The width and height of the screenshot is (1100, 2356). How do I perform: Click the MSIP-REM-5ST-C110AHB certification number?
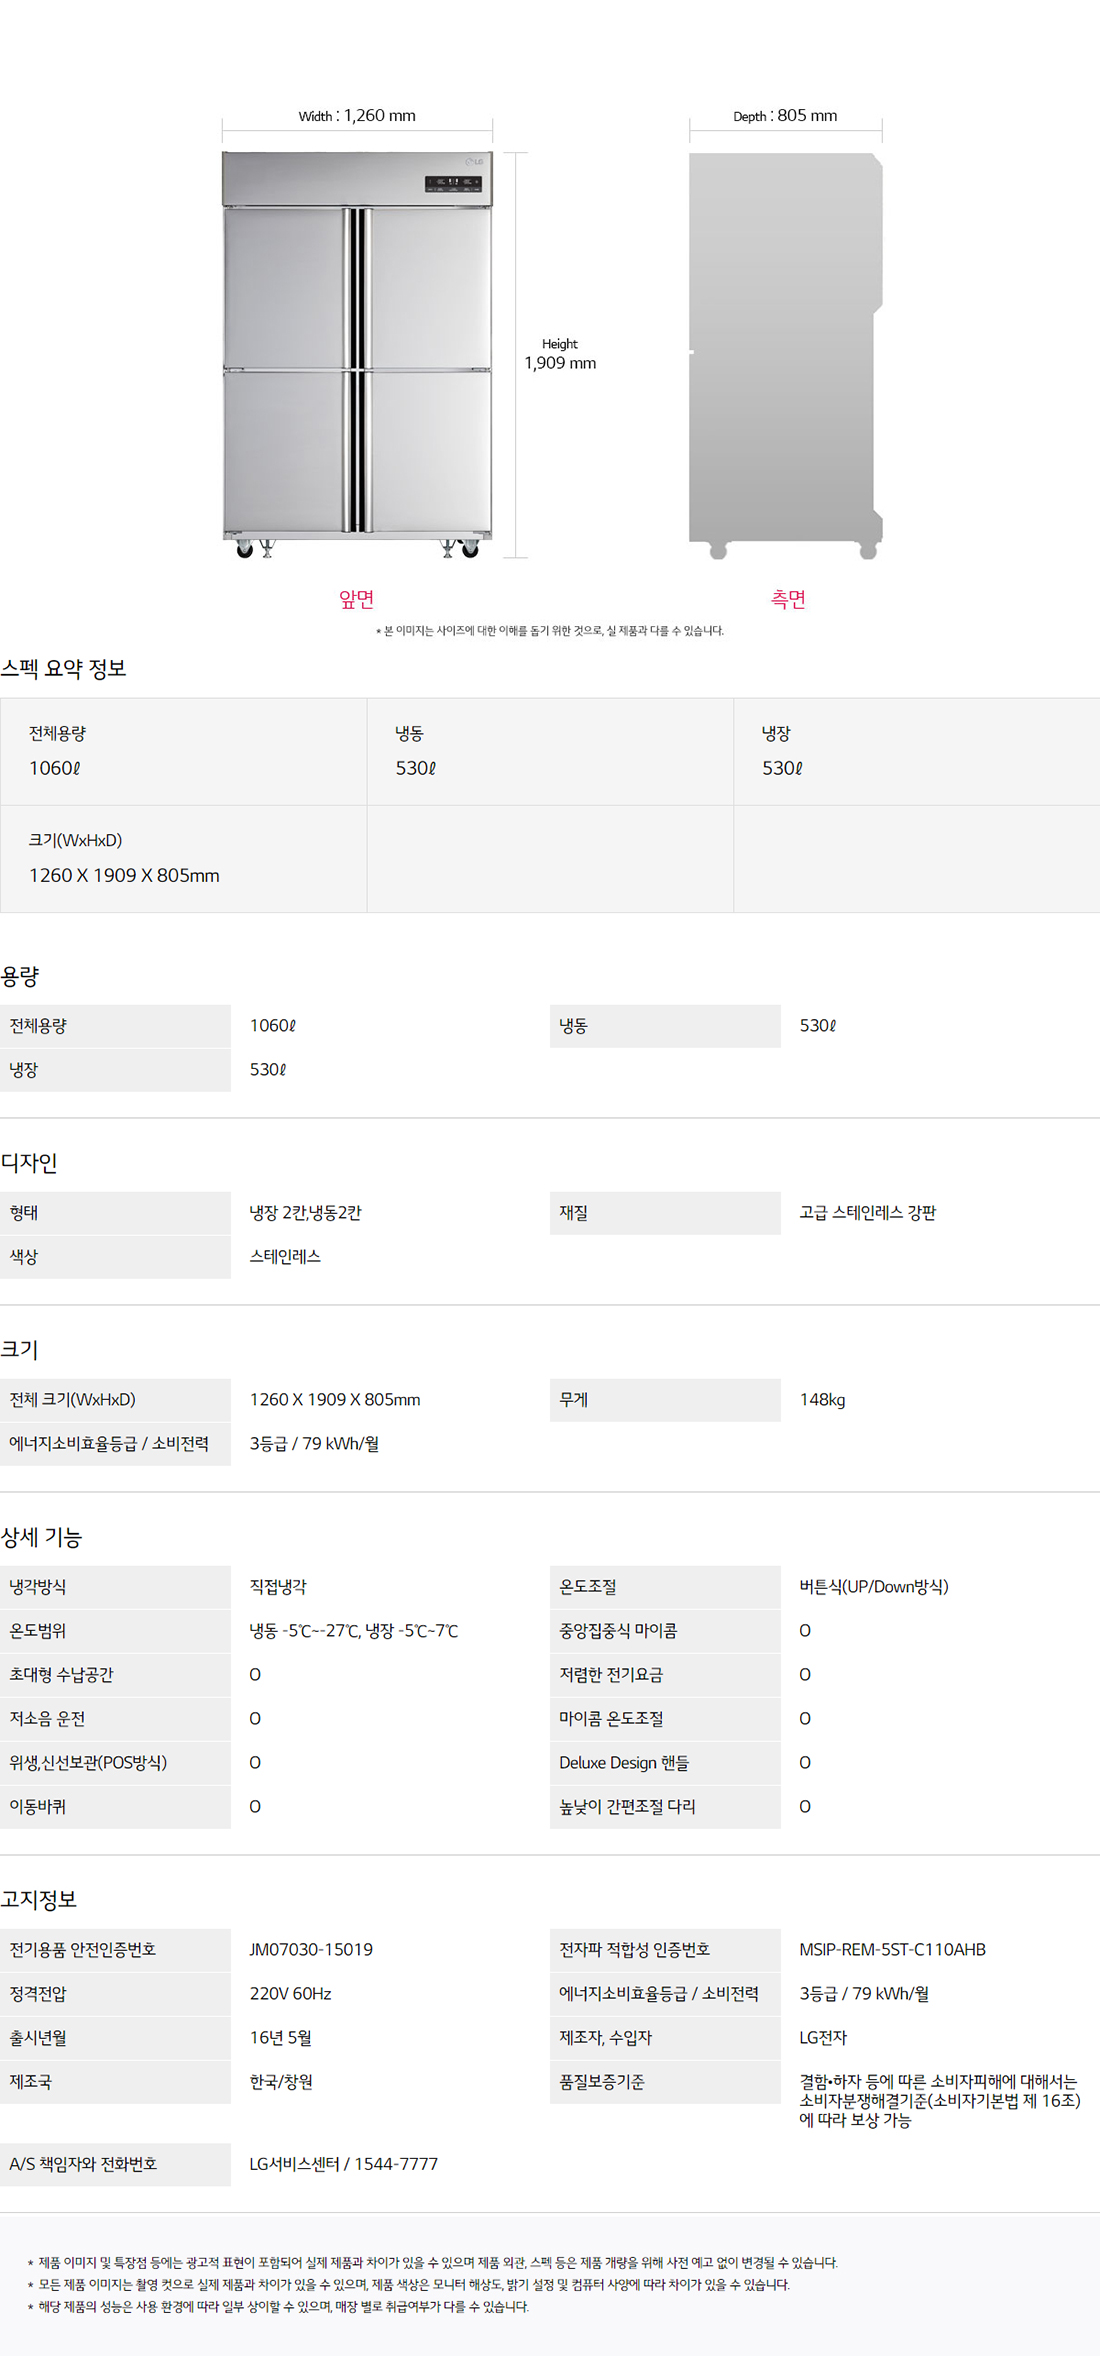tap(892, 1950)
